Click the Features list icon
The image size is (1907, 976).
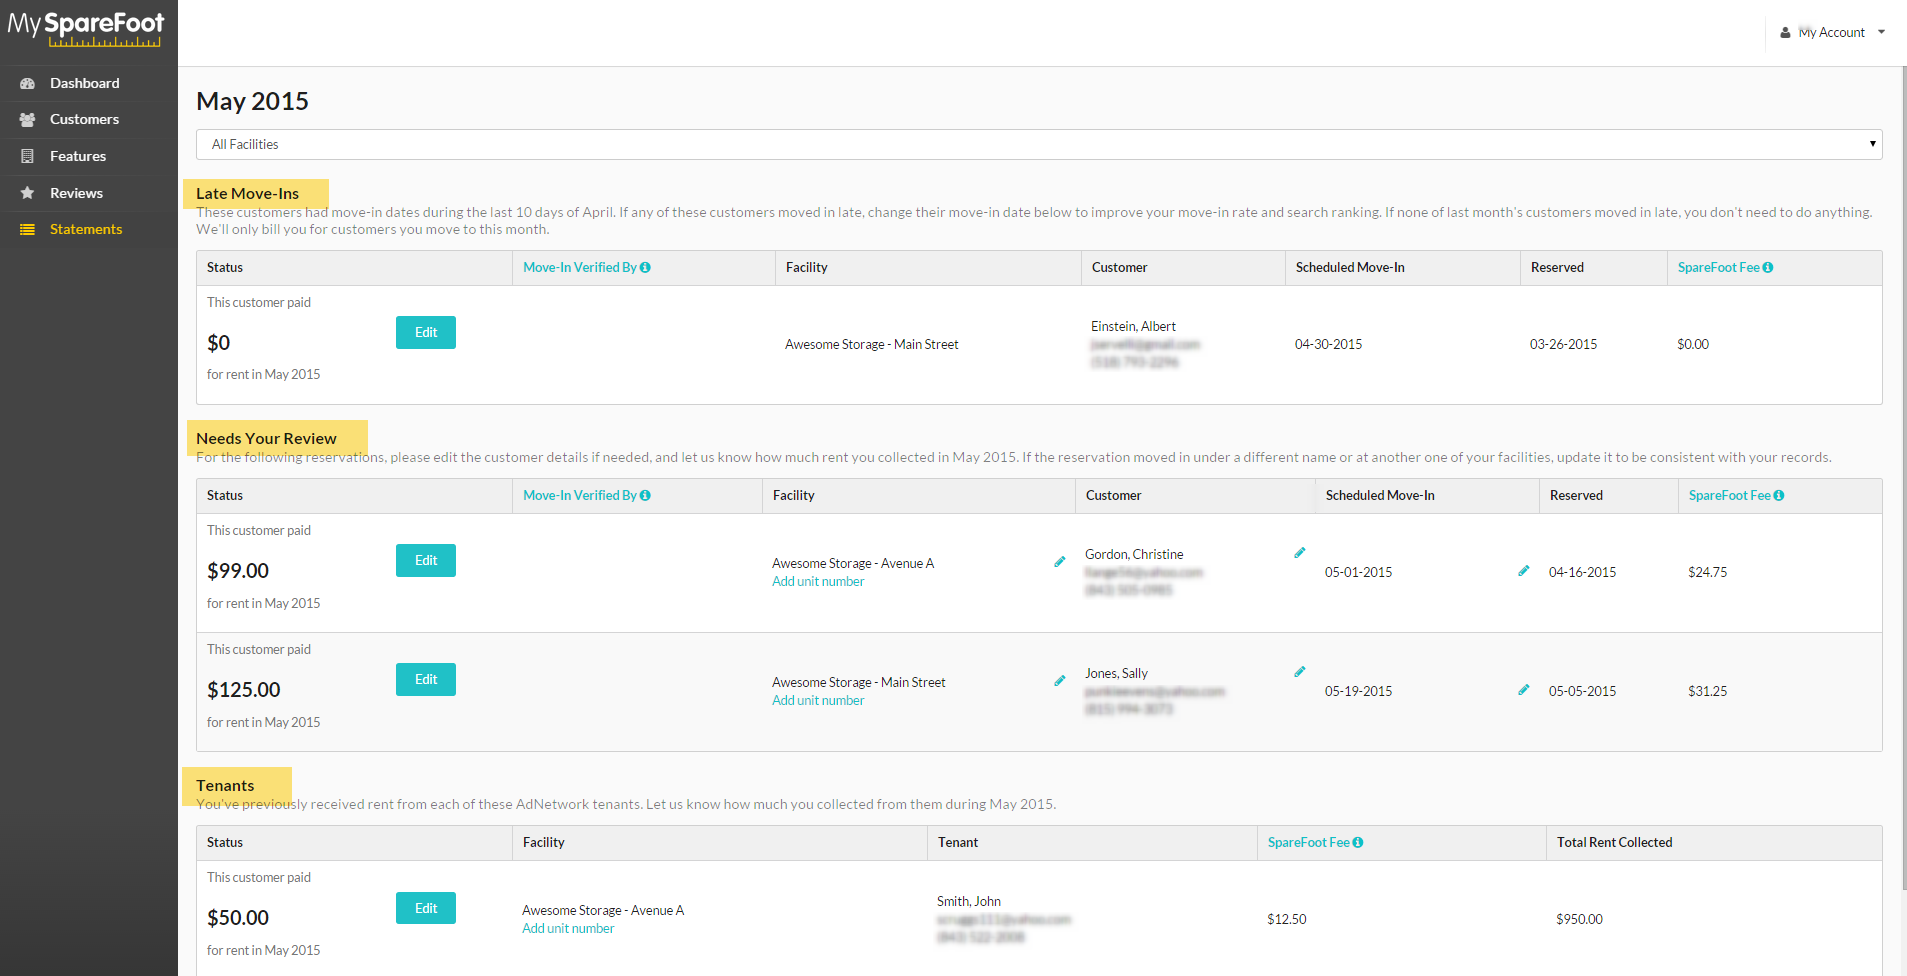click(x=28, y=156)
